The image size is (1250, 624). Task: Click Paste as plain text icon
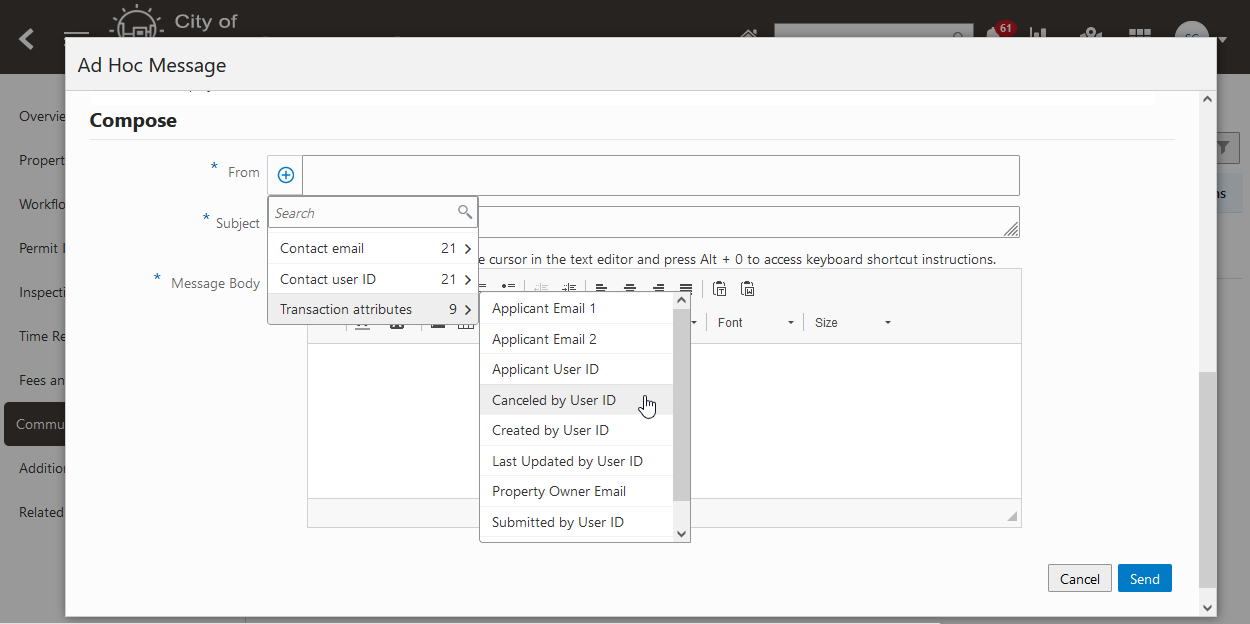tap(719, 289)
